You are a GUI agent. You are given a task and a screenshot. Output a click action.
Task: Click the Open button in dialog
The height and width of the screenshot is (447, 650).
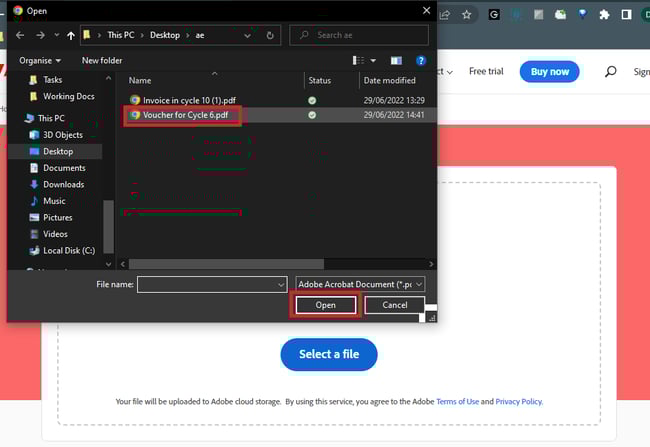(x=325, y=305)
